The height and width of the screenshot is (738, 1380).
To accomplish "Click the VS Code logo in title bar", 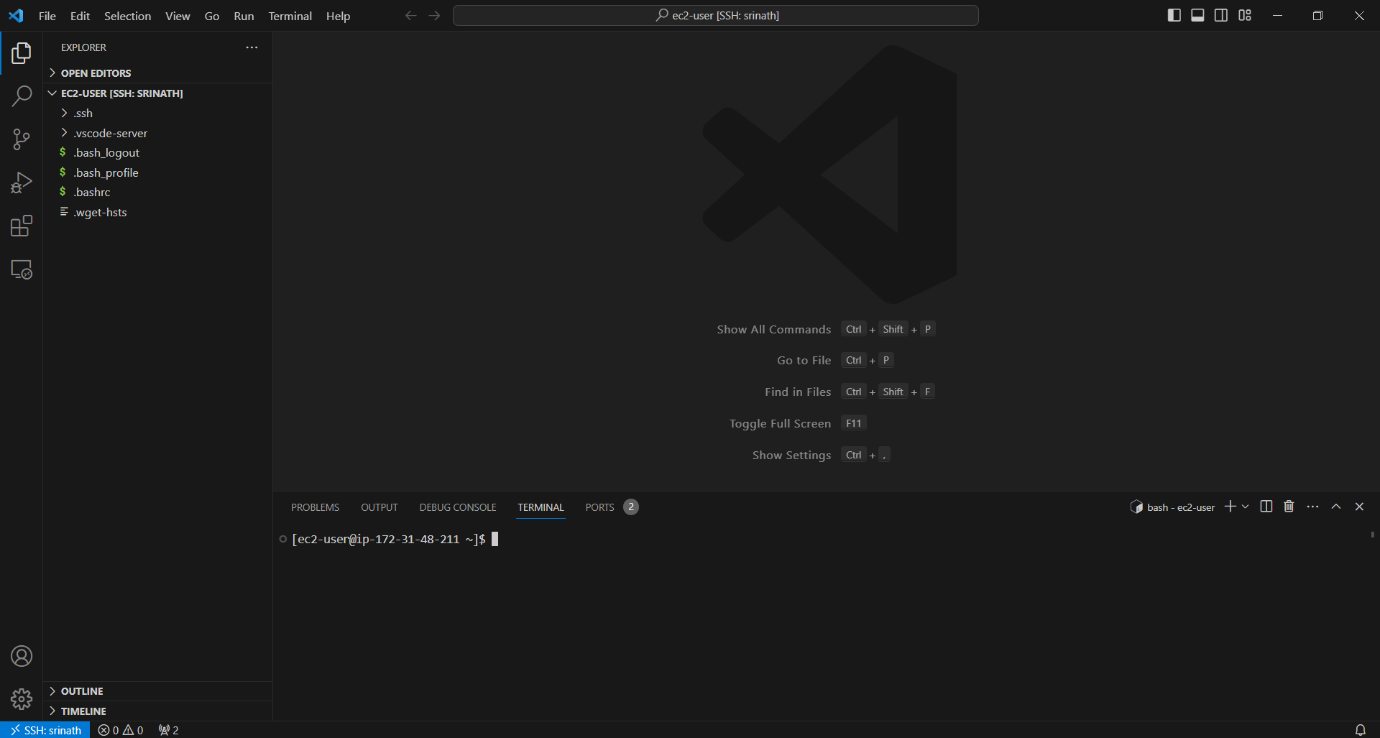I will point(15,15).
